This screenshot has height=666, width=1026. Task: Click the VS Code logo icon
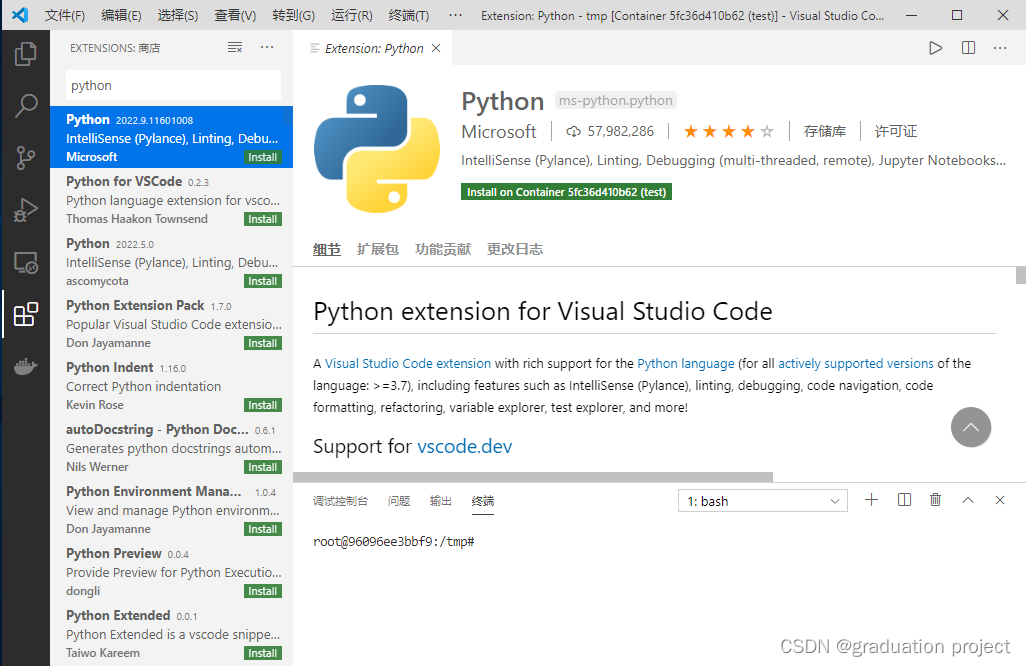pos(20,15)
